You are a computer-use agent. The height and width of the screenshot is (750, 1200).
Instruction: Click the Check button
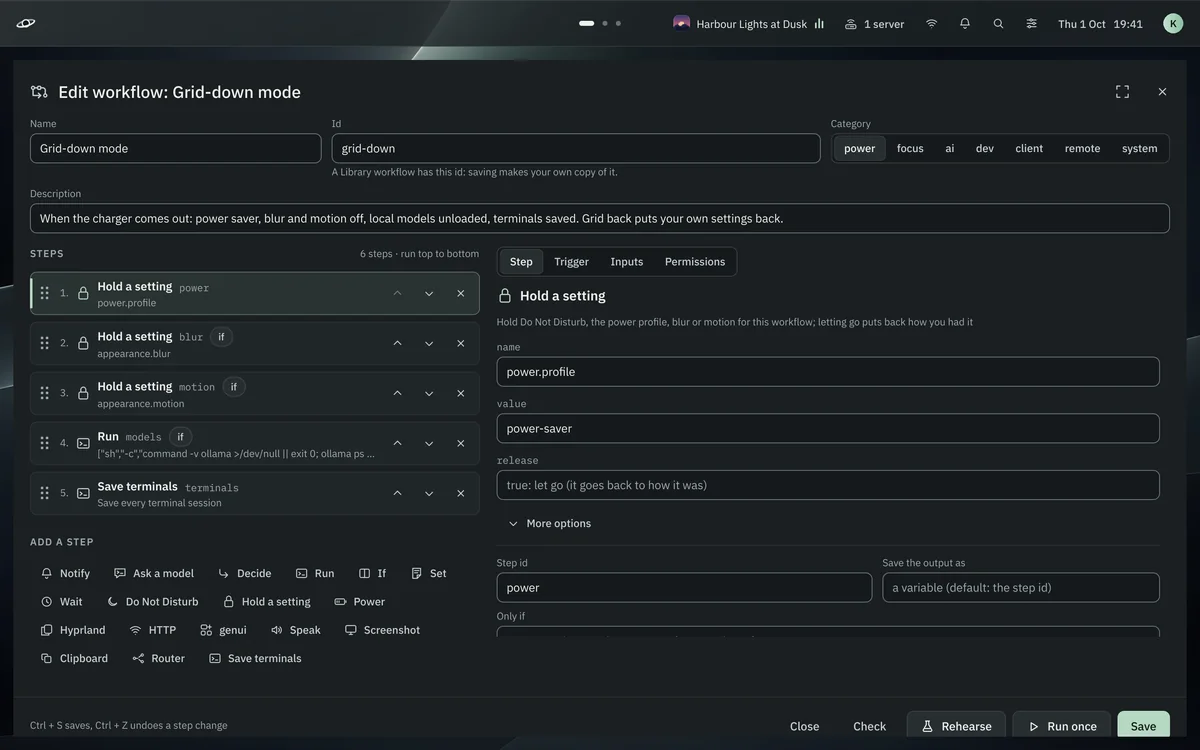869,726
